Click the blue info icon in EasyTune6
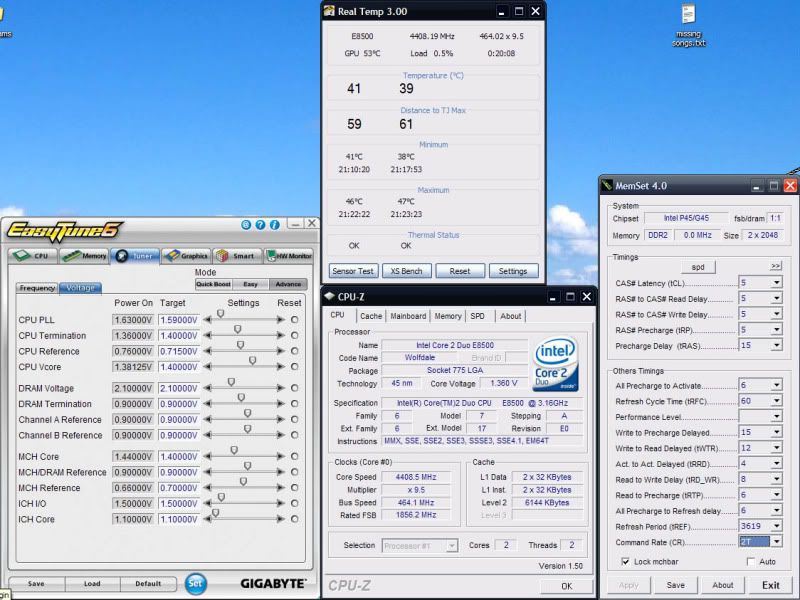Viewport: 800px width, 600px height. coord(274,224)
